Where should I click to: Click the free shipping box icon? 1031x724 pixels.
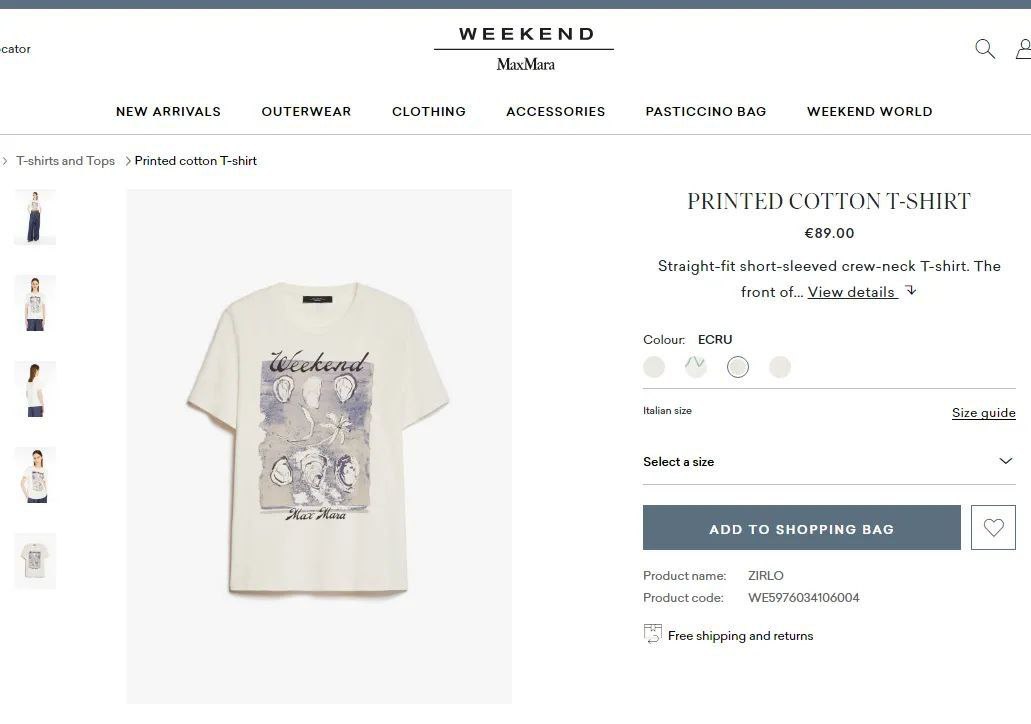[x=652, y=634]
